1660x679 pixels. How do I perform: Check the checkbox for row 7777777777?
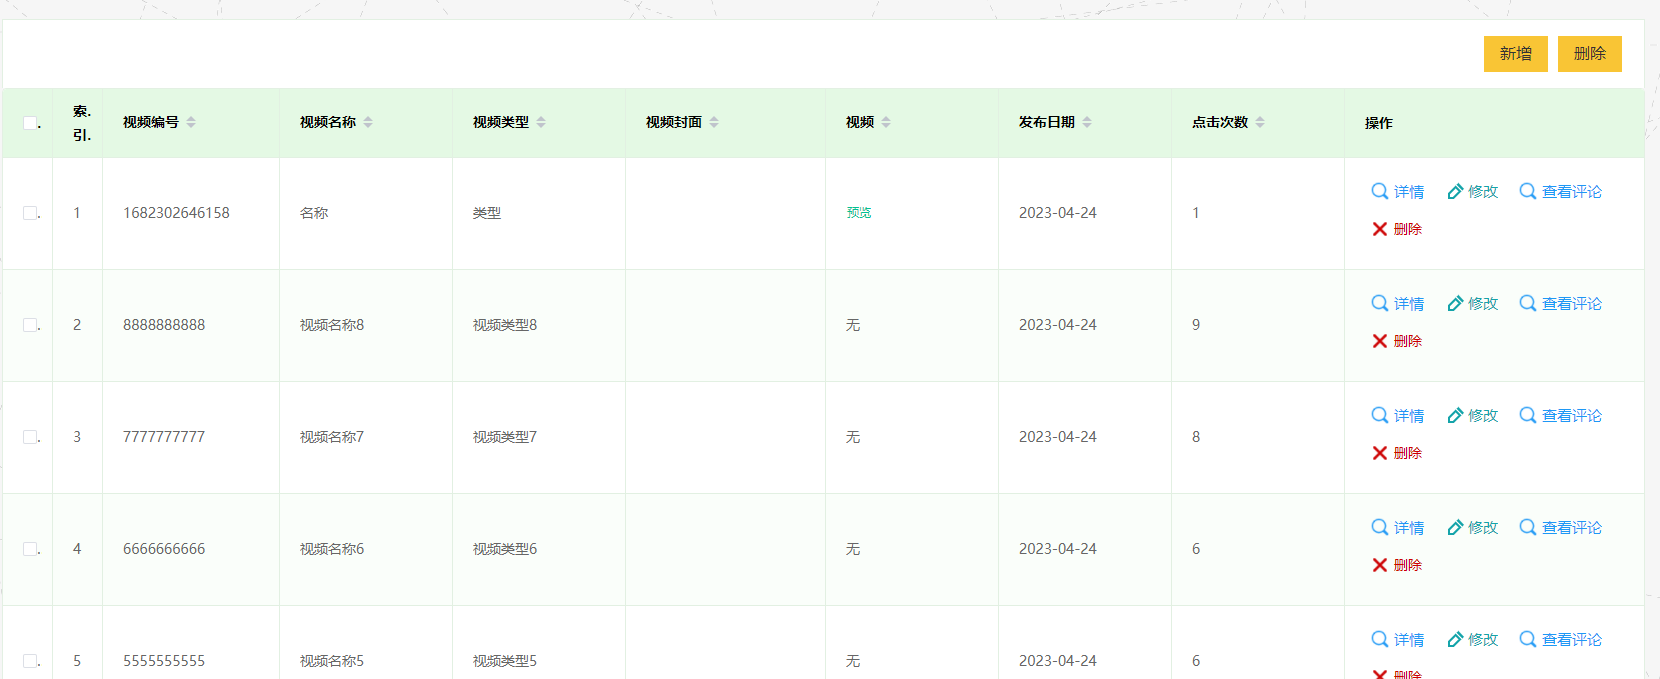point(30,437)
